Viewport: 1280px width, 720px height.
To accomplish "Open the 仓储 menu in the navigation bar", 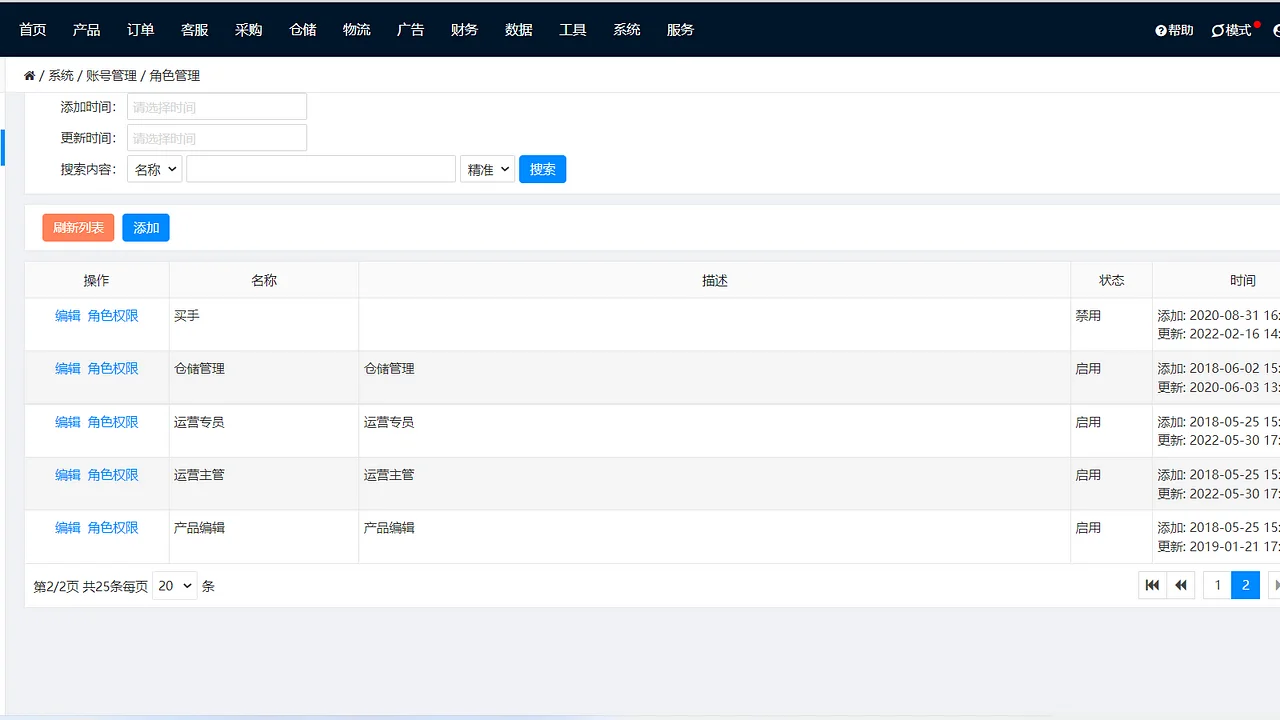I will pos(302,29).
